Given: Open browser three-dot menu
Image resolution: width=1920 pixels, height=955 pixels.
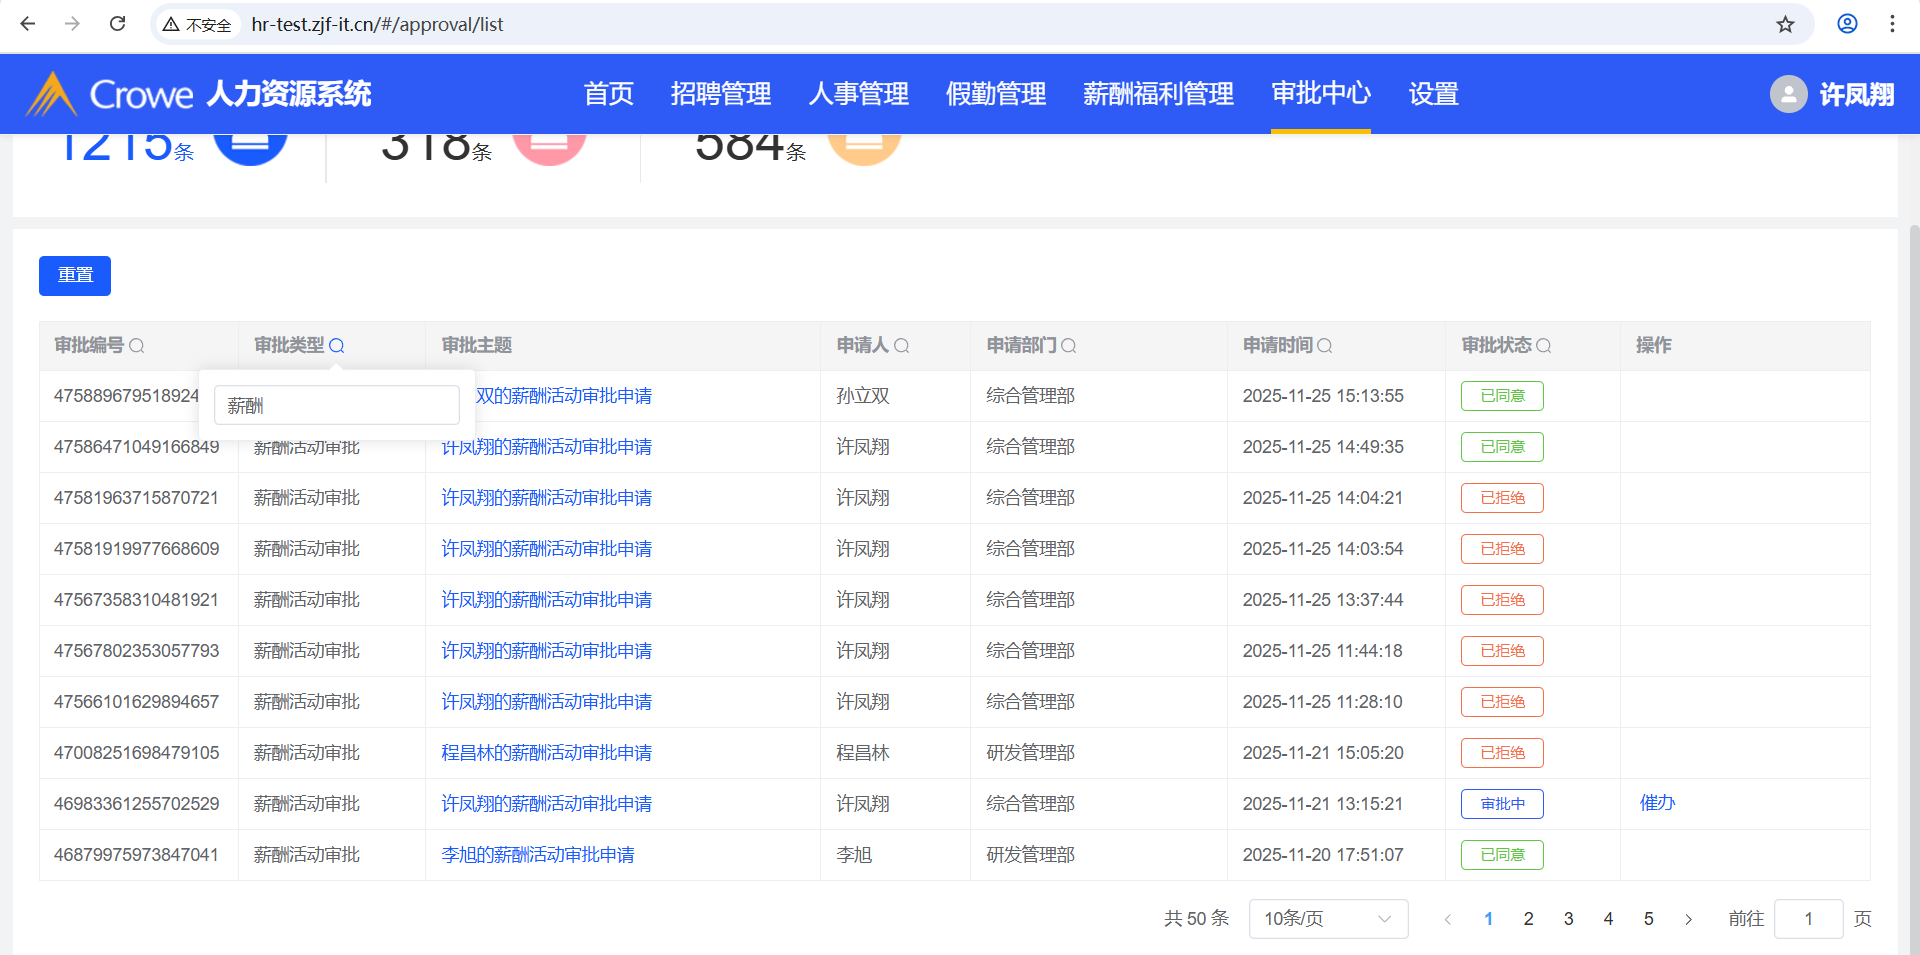Looking at the screenshot, I should pos(1892,24).
